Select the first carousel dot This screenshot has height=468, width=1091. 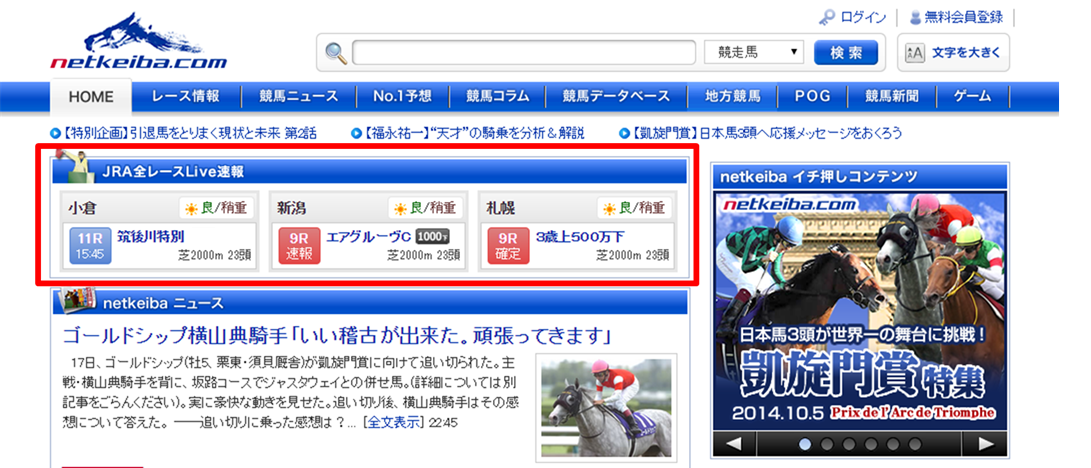pos(804,444)
